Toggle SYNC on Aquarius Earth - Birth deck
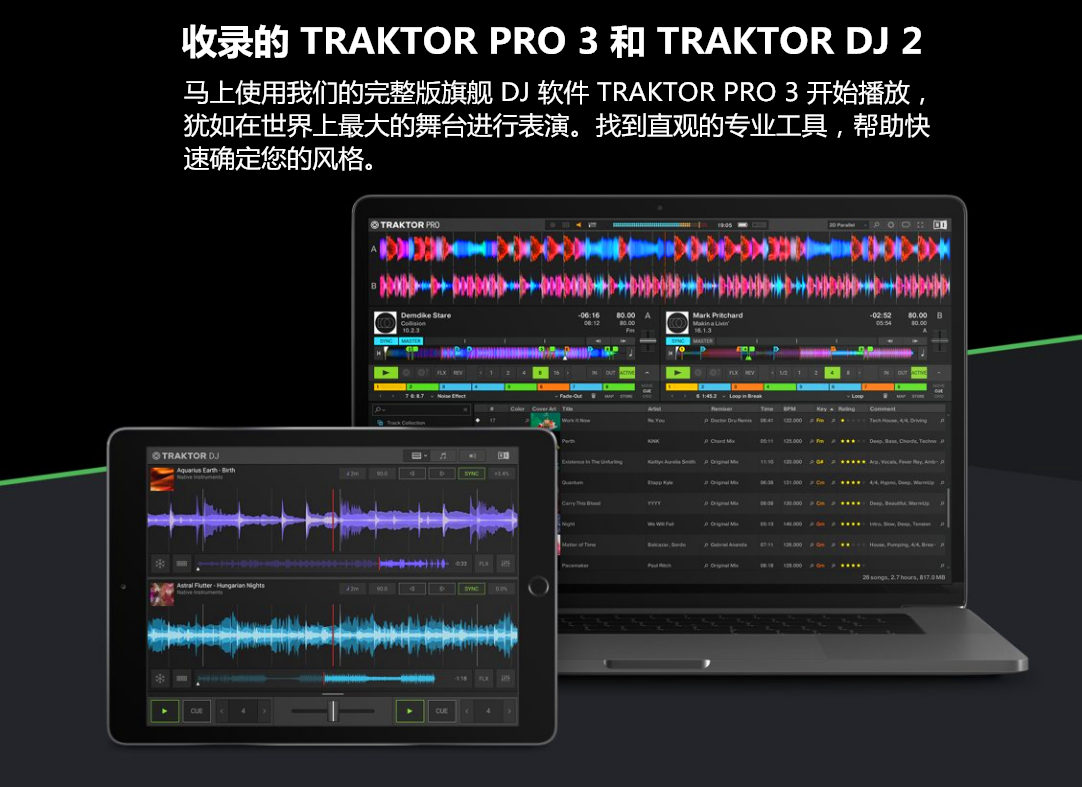The width and height of the screenshot is (1082, 787). [472, 474]
